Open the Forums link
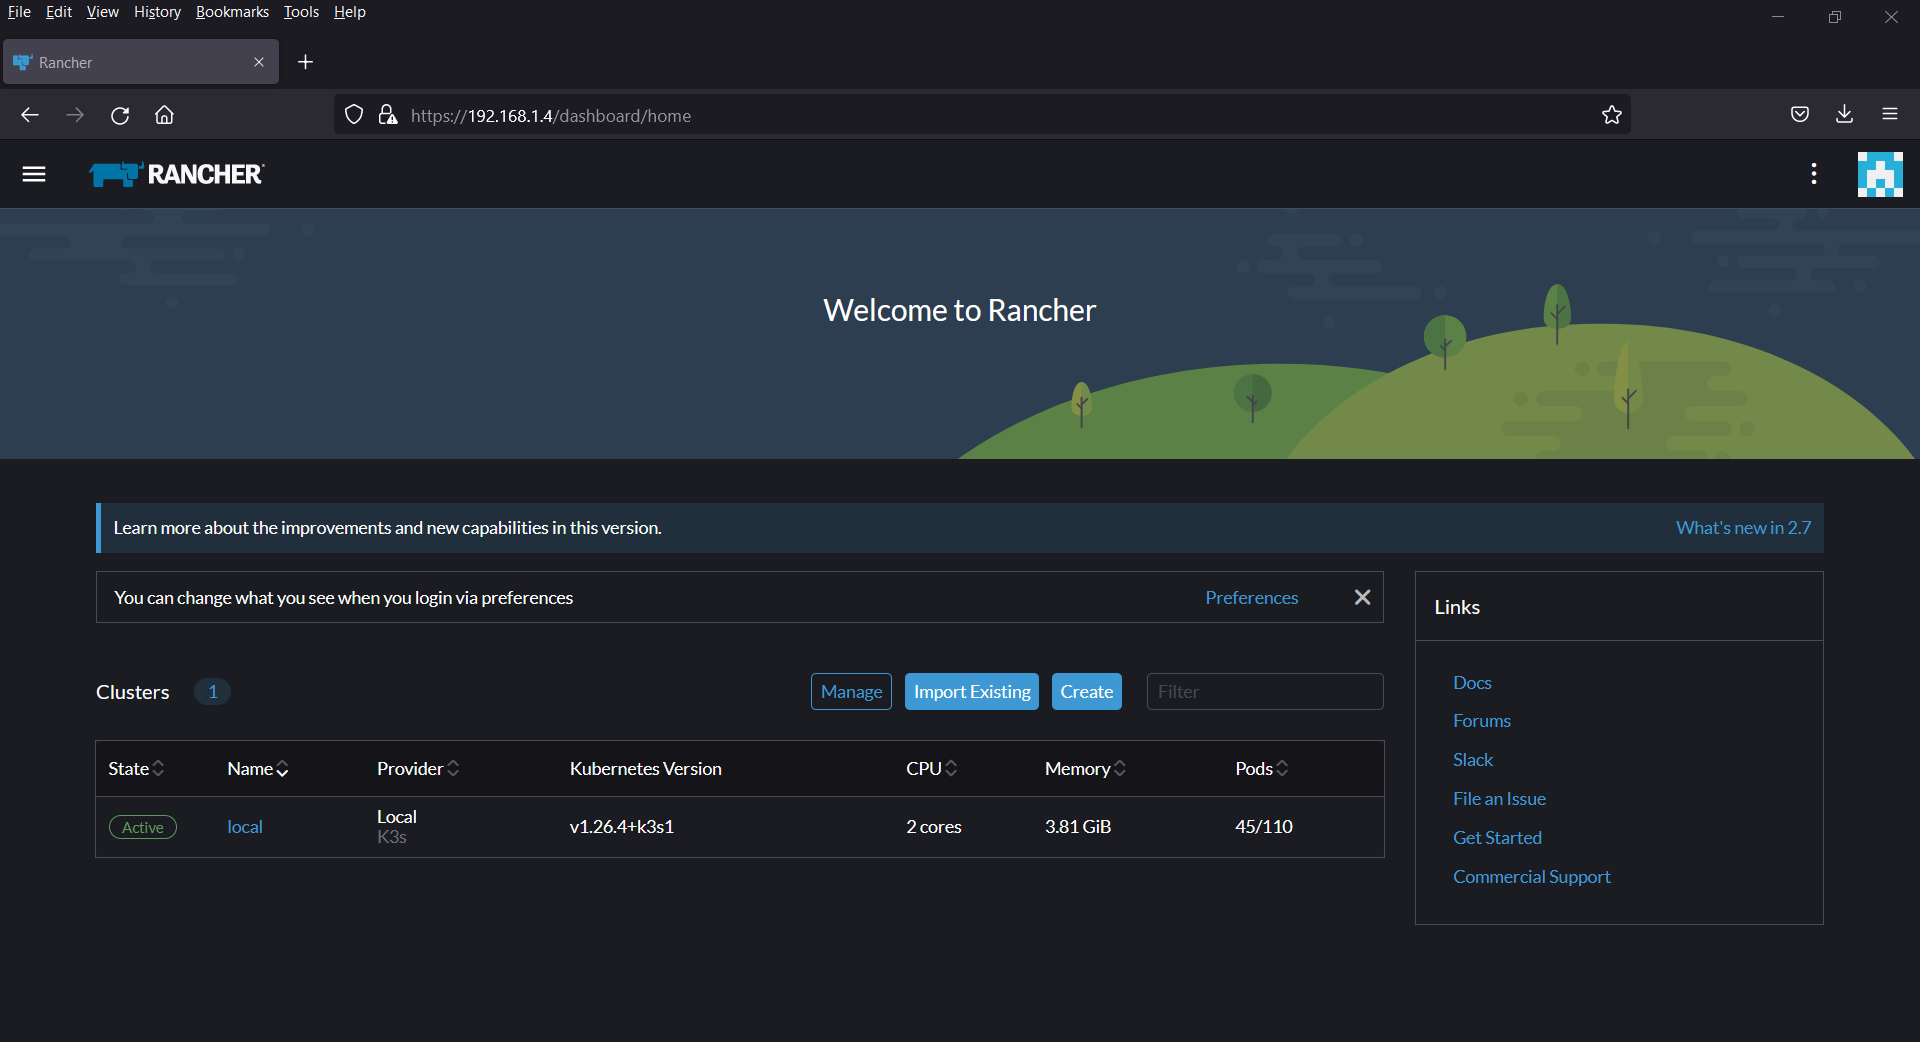Screen dimensions: 1920x1042 1482,721
